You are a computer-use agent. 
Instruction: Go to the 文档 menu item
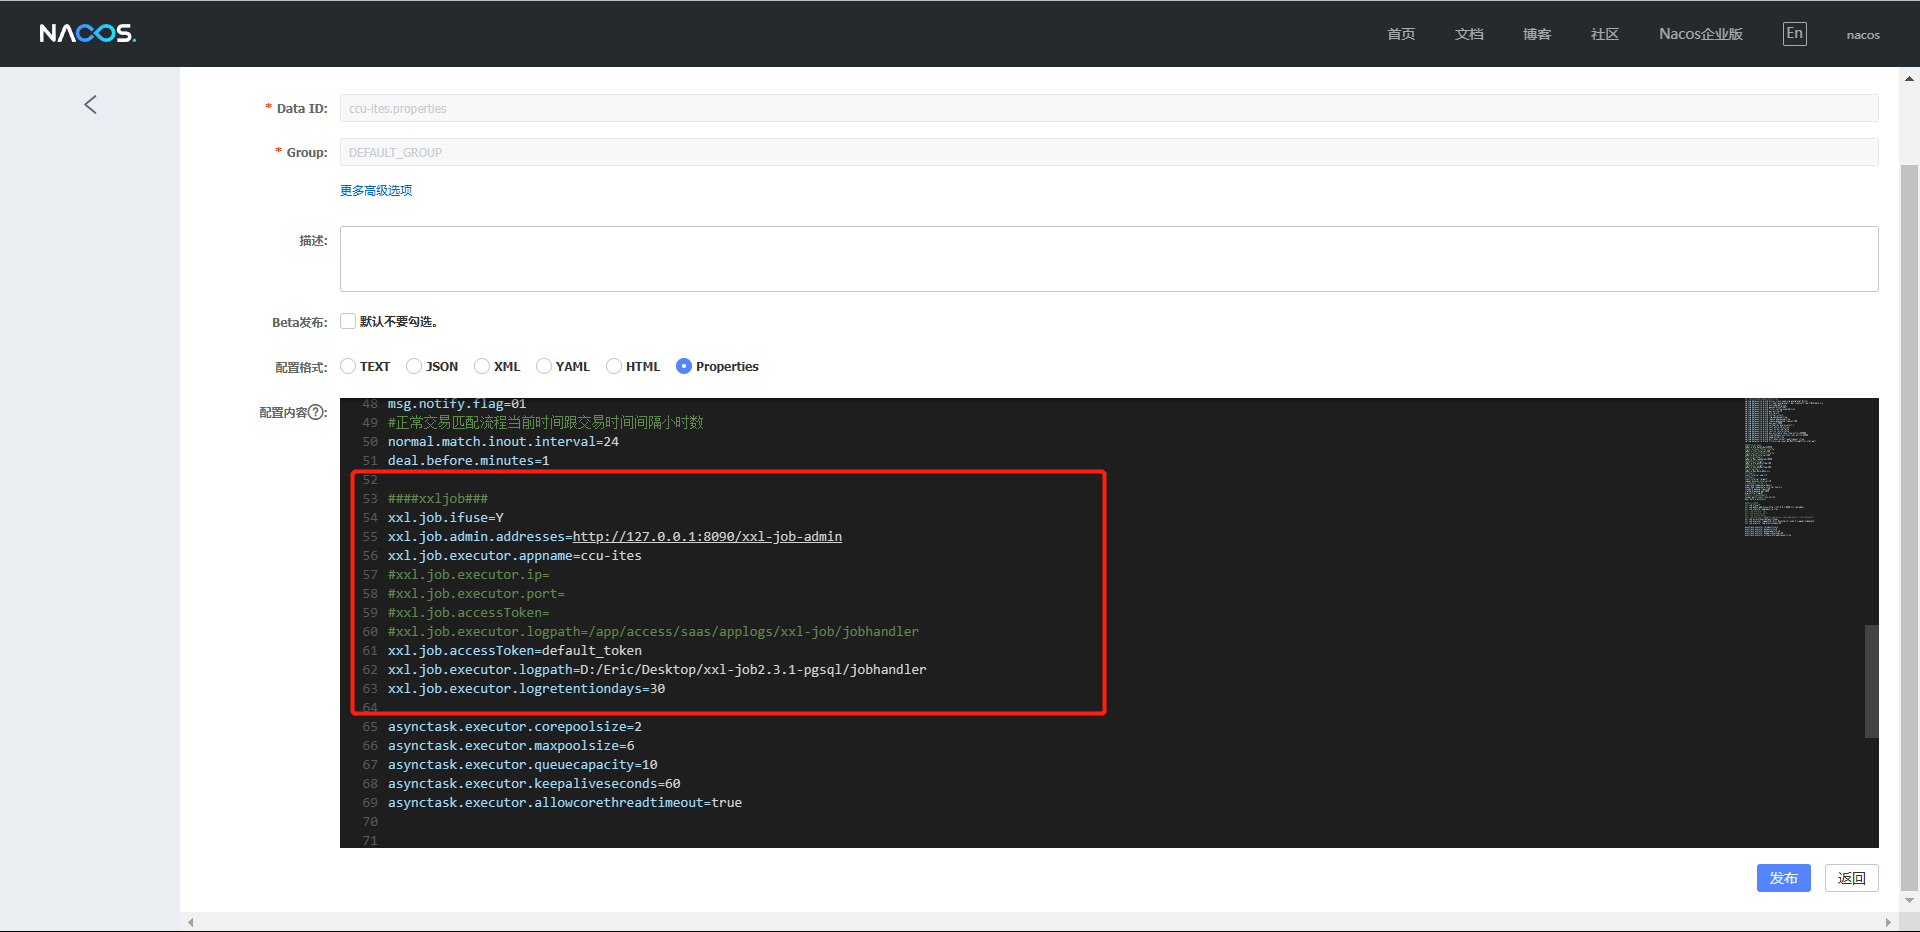coord(1468,34)
